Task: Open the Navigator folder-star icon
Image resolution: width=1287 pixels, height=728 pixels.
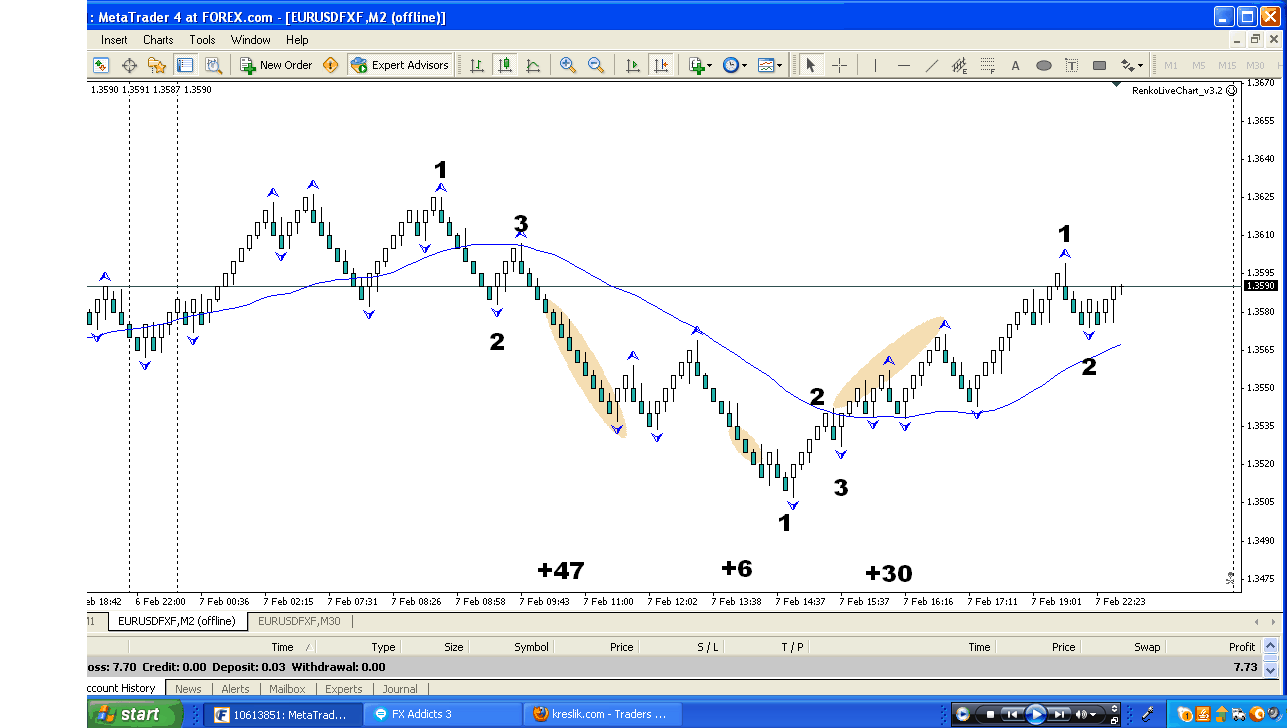Action: [x=157, y=65]
